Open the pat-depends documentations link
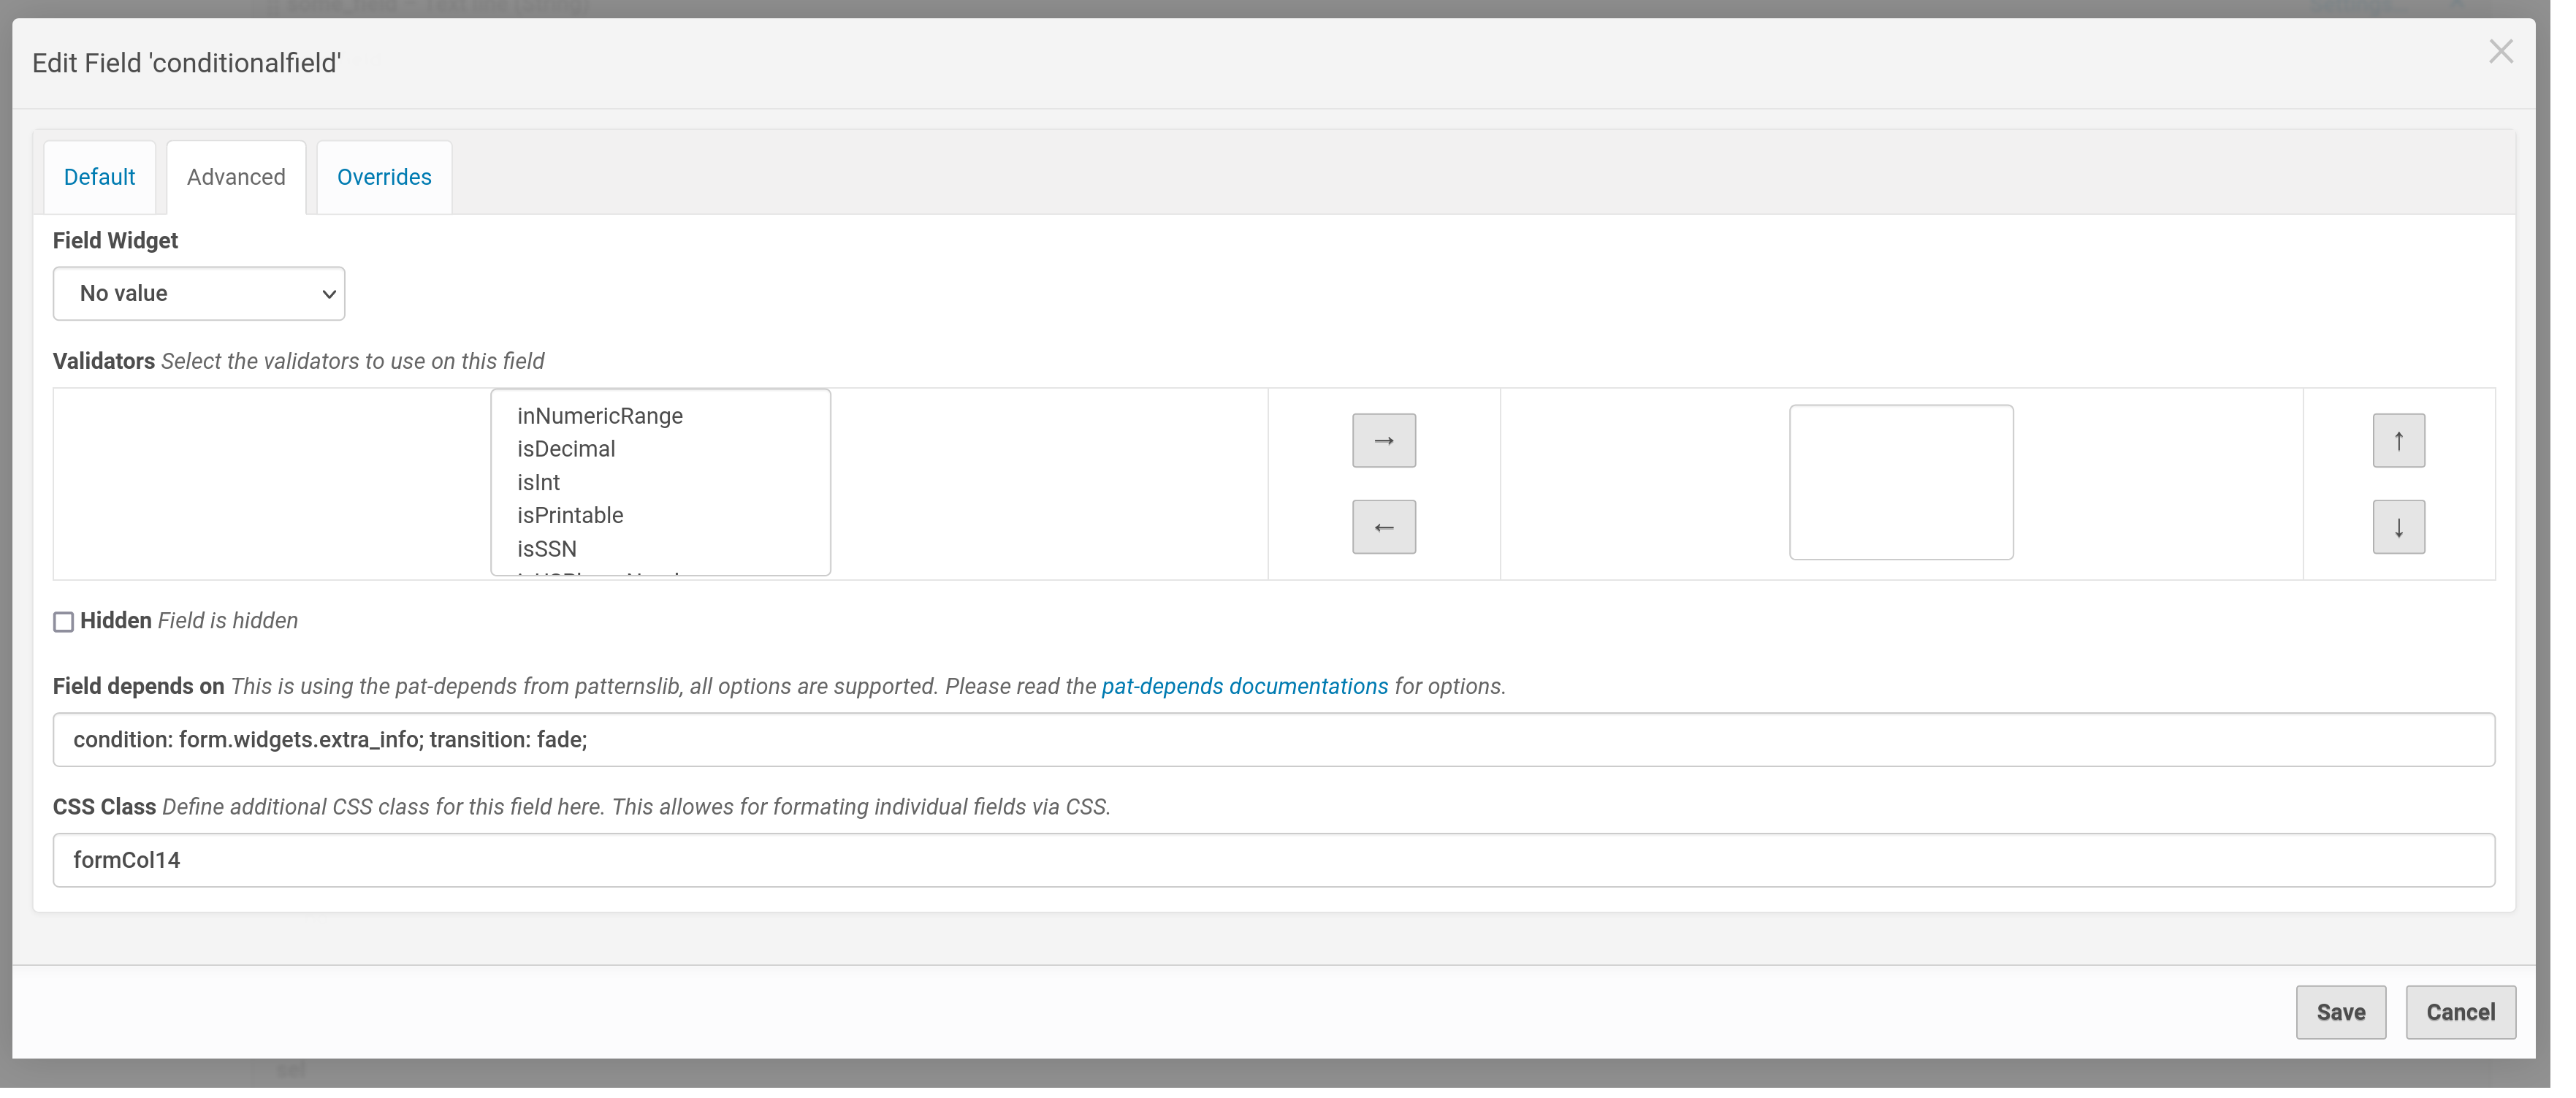Image resolution: width=2576 pixels, height=1098 pixels. point(1243,686)
